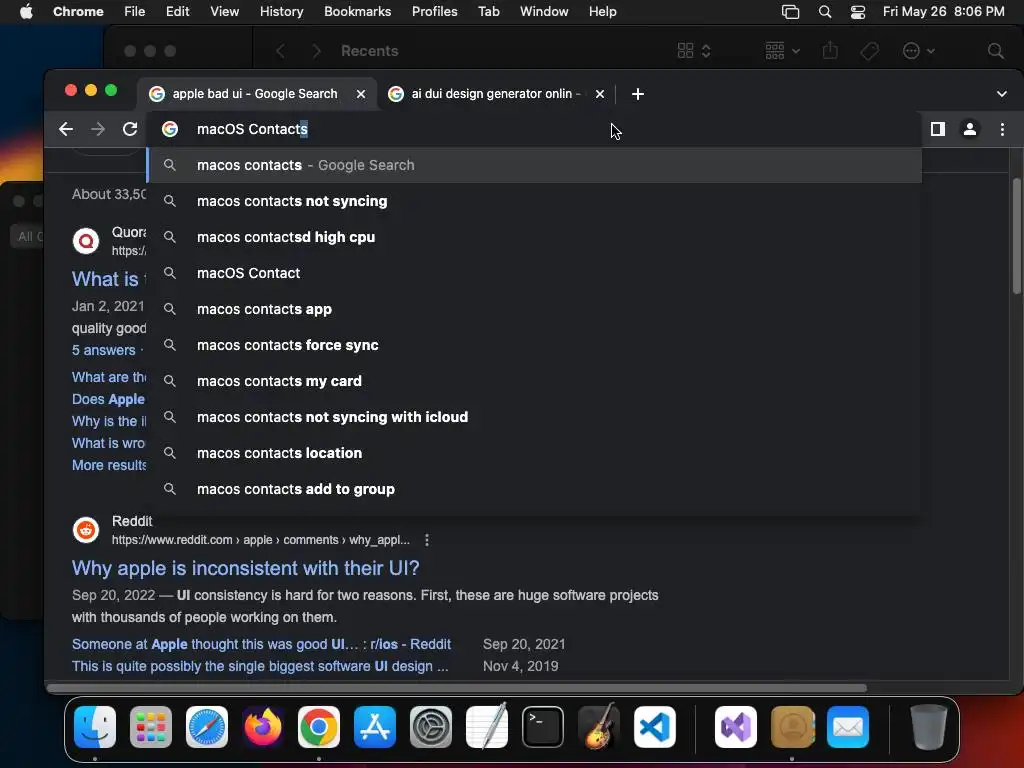Viewport: 1024px width, 768px height.
Task: Click the page's horizontal scrollbar at bottom
Action: pyautogui.click(x=456, y=688)
